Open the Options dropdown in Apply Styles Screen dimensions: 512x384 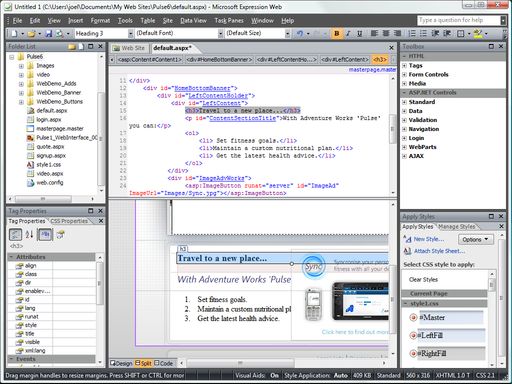(476, 239)
